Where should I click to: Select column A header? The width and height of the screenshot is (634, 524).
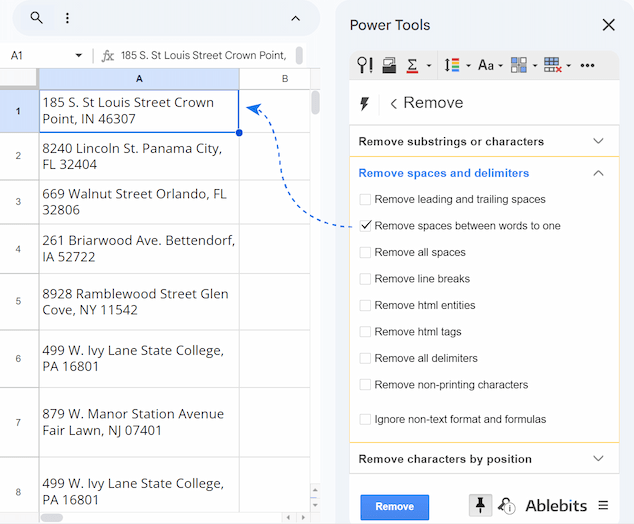point(139,79)
